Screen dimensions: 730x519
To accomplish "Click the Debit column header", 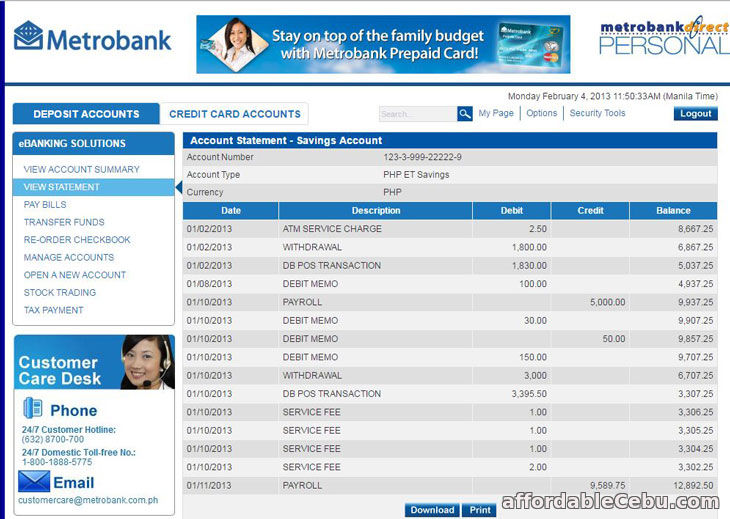I will [512, 211].
